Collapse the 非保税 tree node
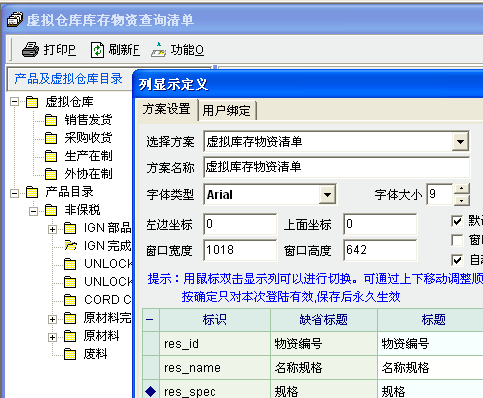 click(33, 211)
